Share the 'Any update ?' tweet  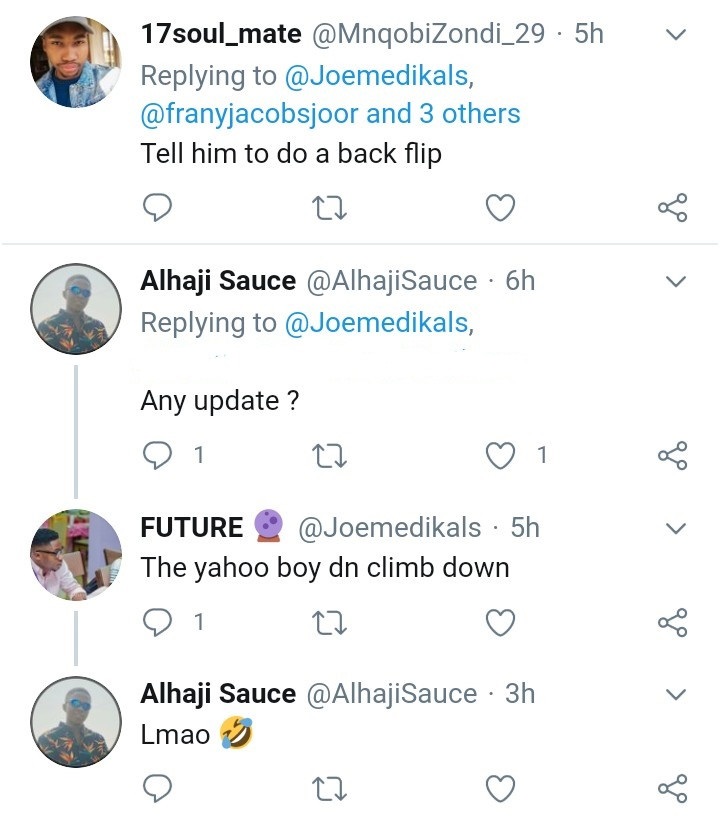[672, 455]
